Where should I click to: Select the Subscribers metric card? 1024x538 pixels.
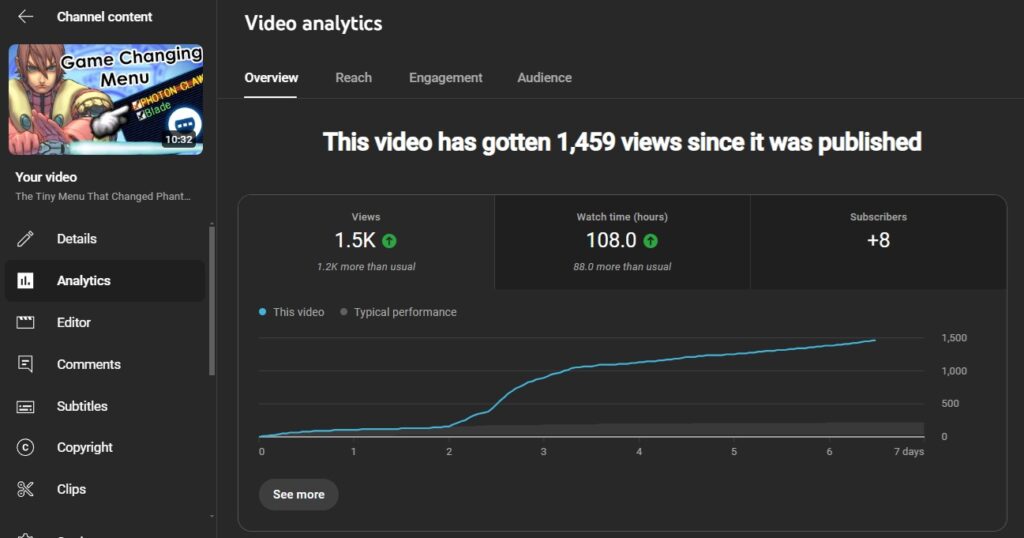pos(878,242)
